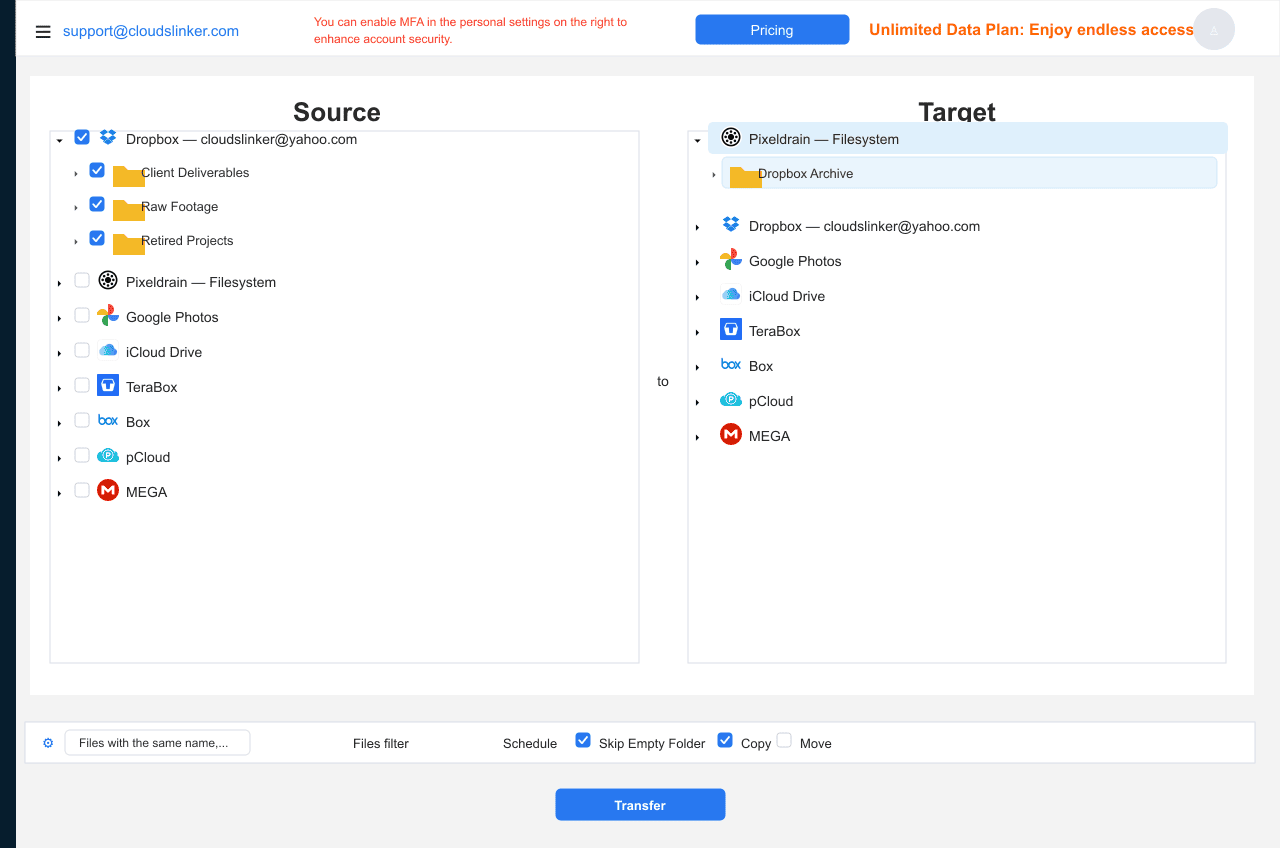Uncheck the Dropbox source account checkbox

[x=82, y=137]
